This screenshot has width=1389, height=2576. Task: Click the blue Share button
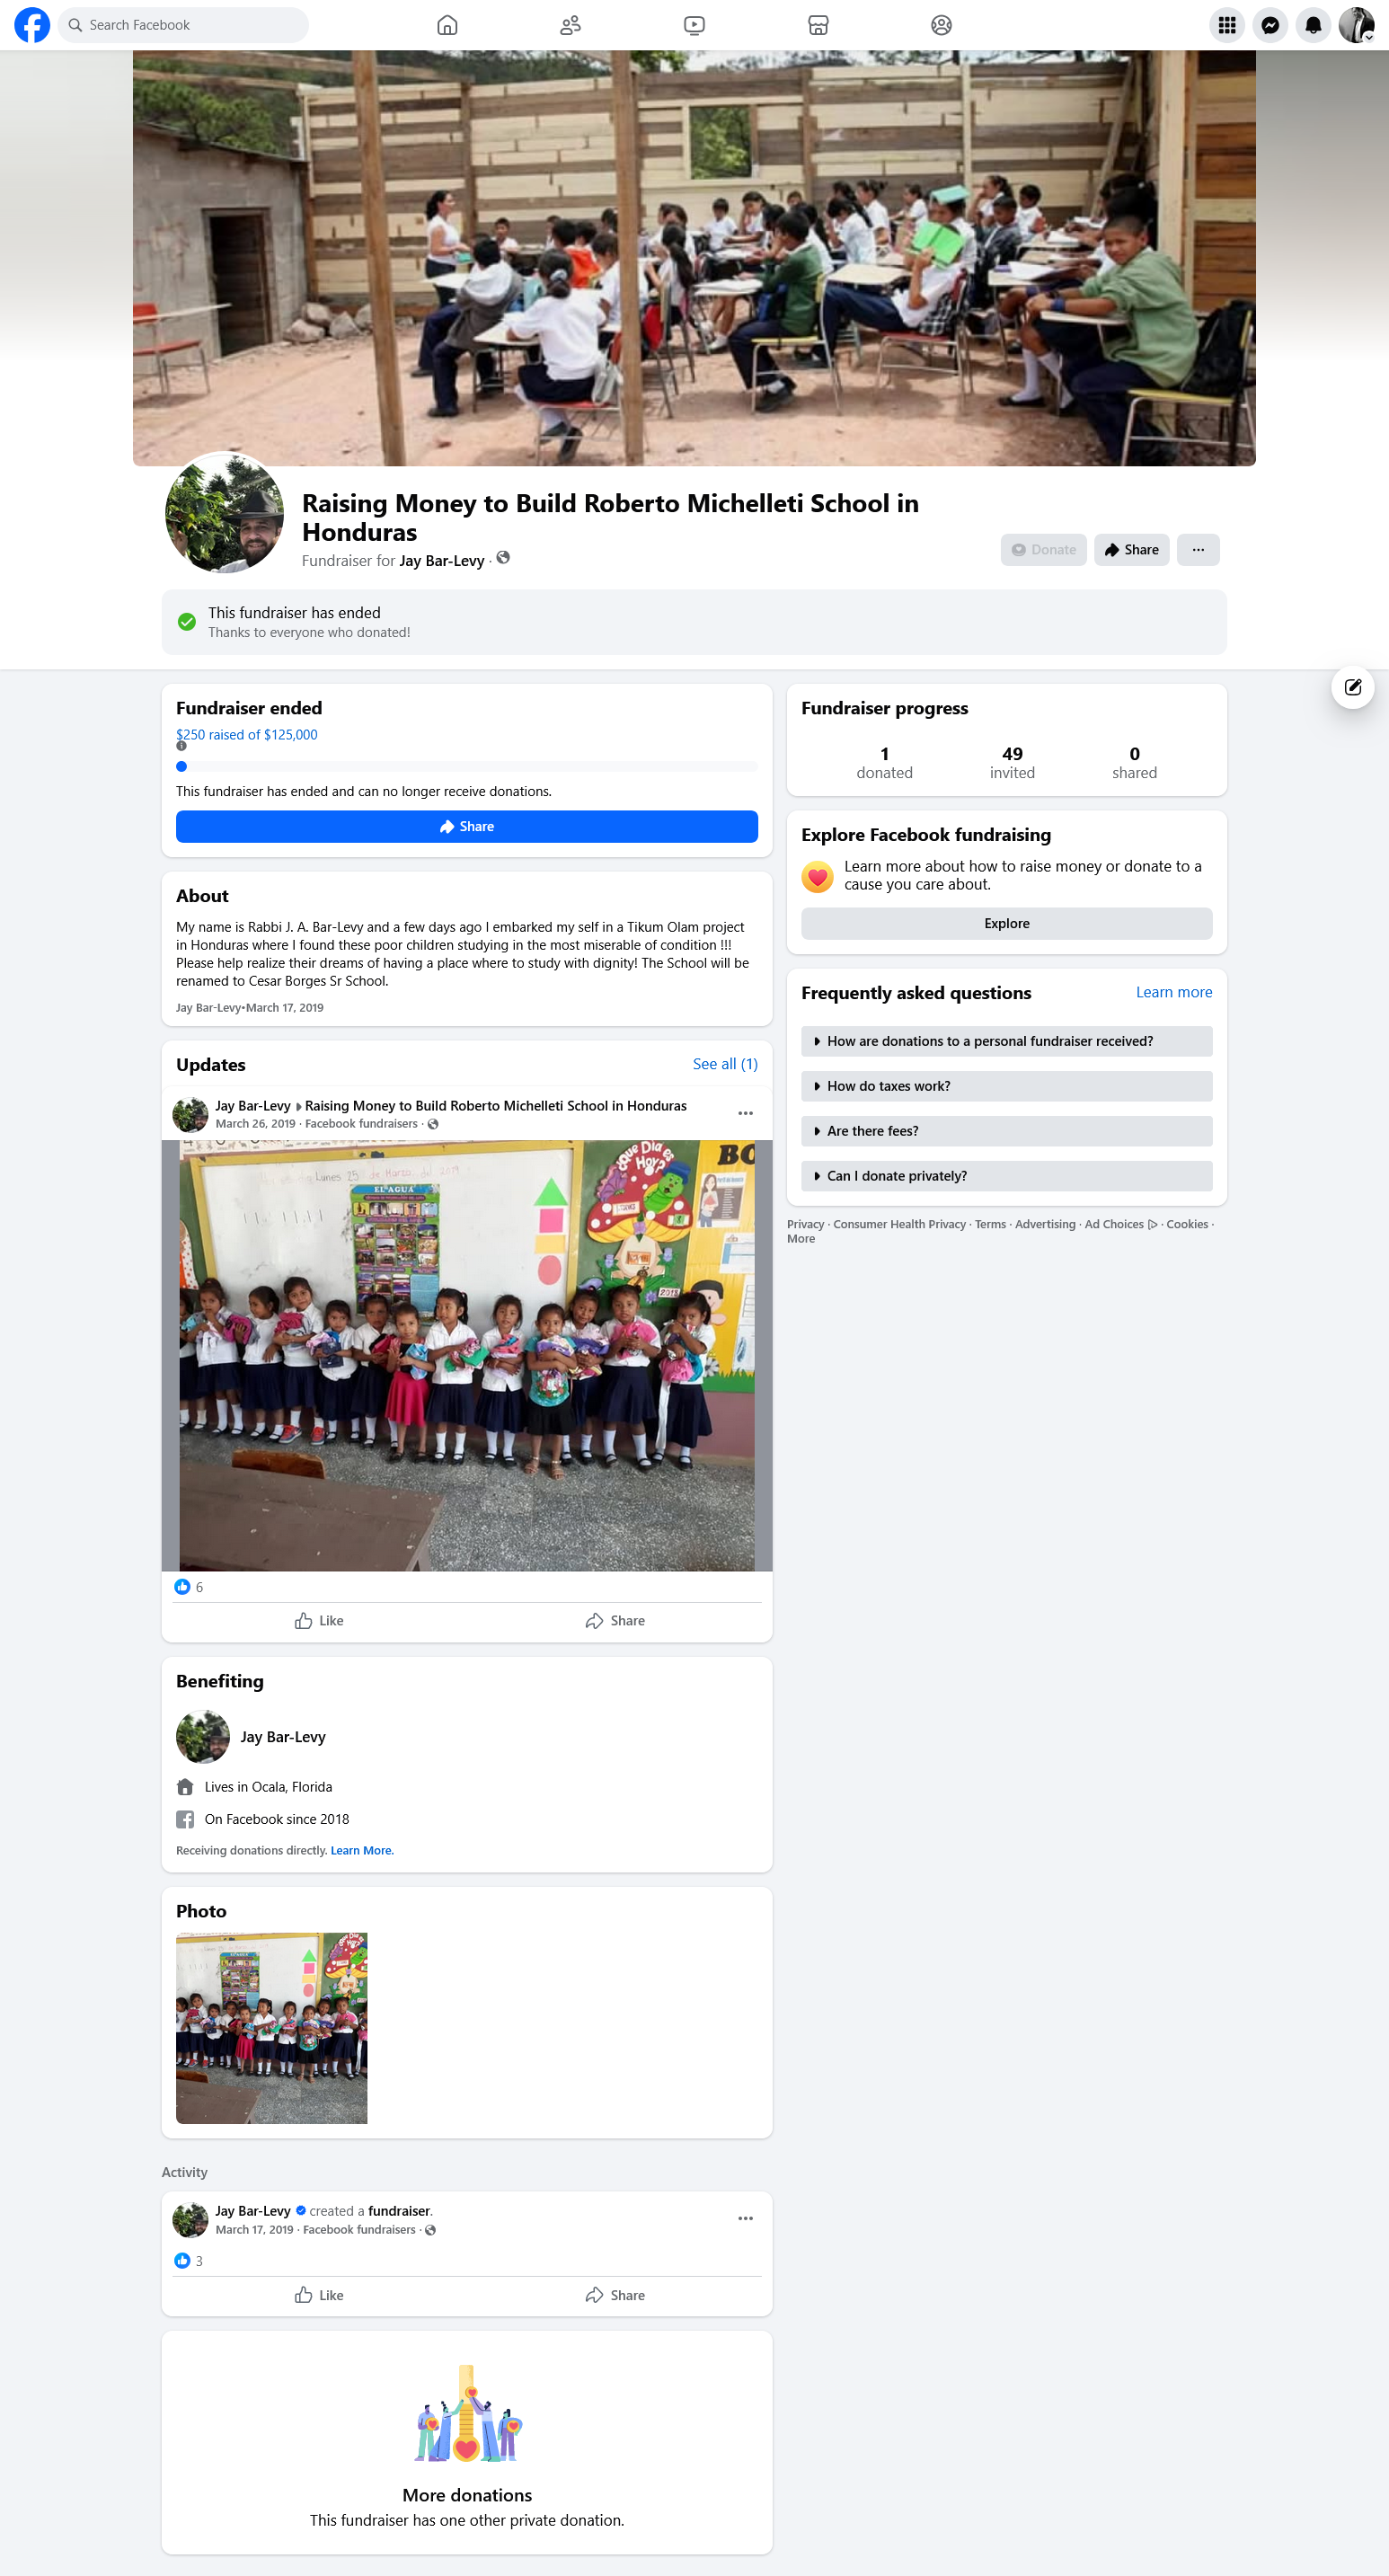[467, 826]
